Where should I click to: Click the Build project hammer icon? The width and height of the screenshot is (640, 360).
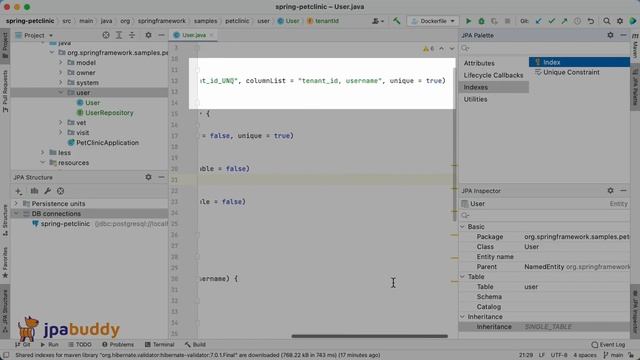[x=396, y=21]
